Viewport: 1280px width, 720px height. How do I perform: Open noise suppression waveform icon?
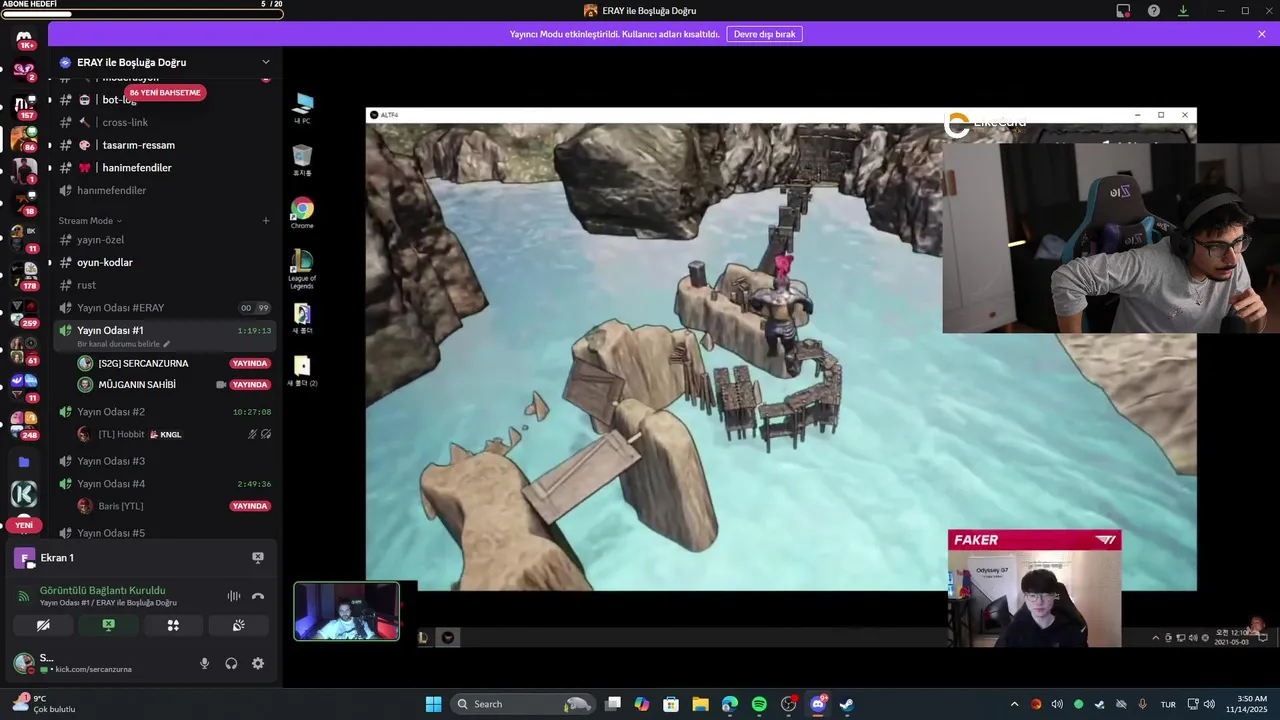tap(234, 596)
